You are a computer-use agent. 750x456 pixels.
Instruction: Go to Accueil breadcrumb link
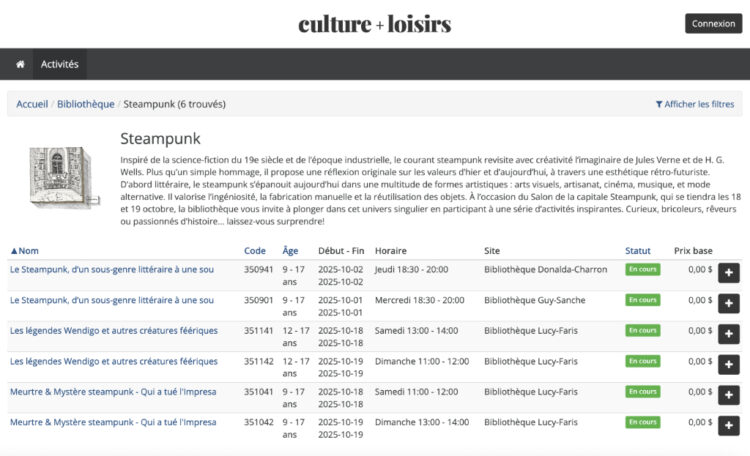pos(32,104)
